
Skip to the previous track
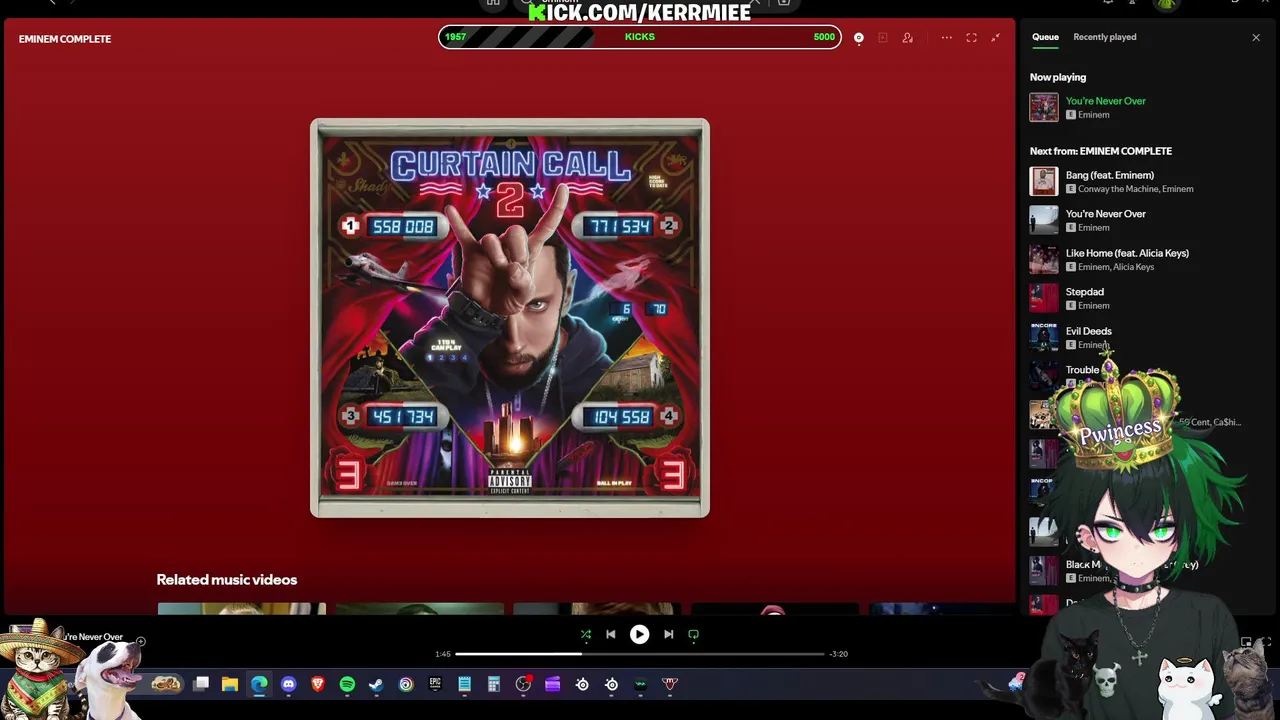[611, 634]
